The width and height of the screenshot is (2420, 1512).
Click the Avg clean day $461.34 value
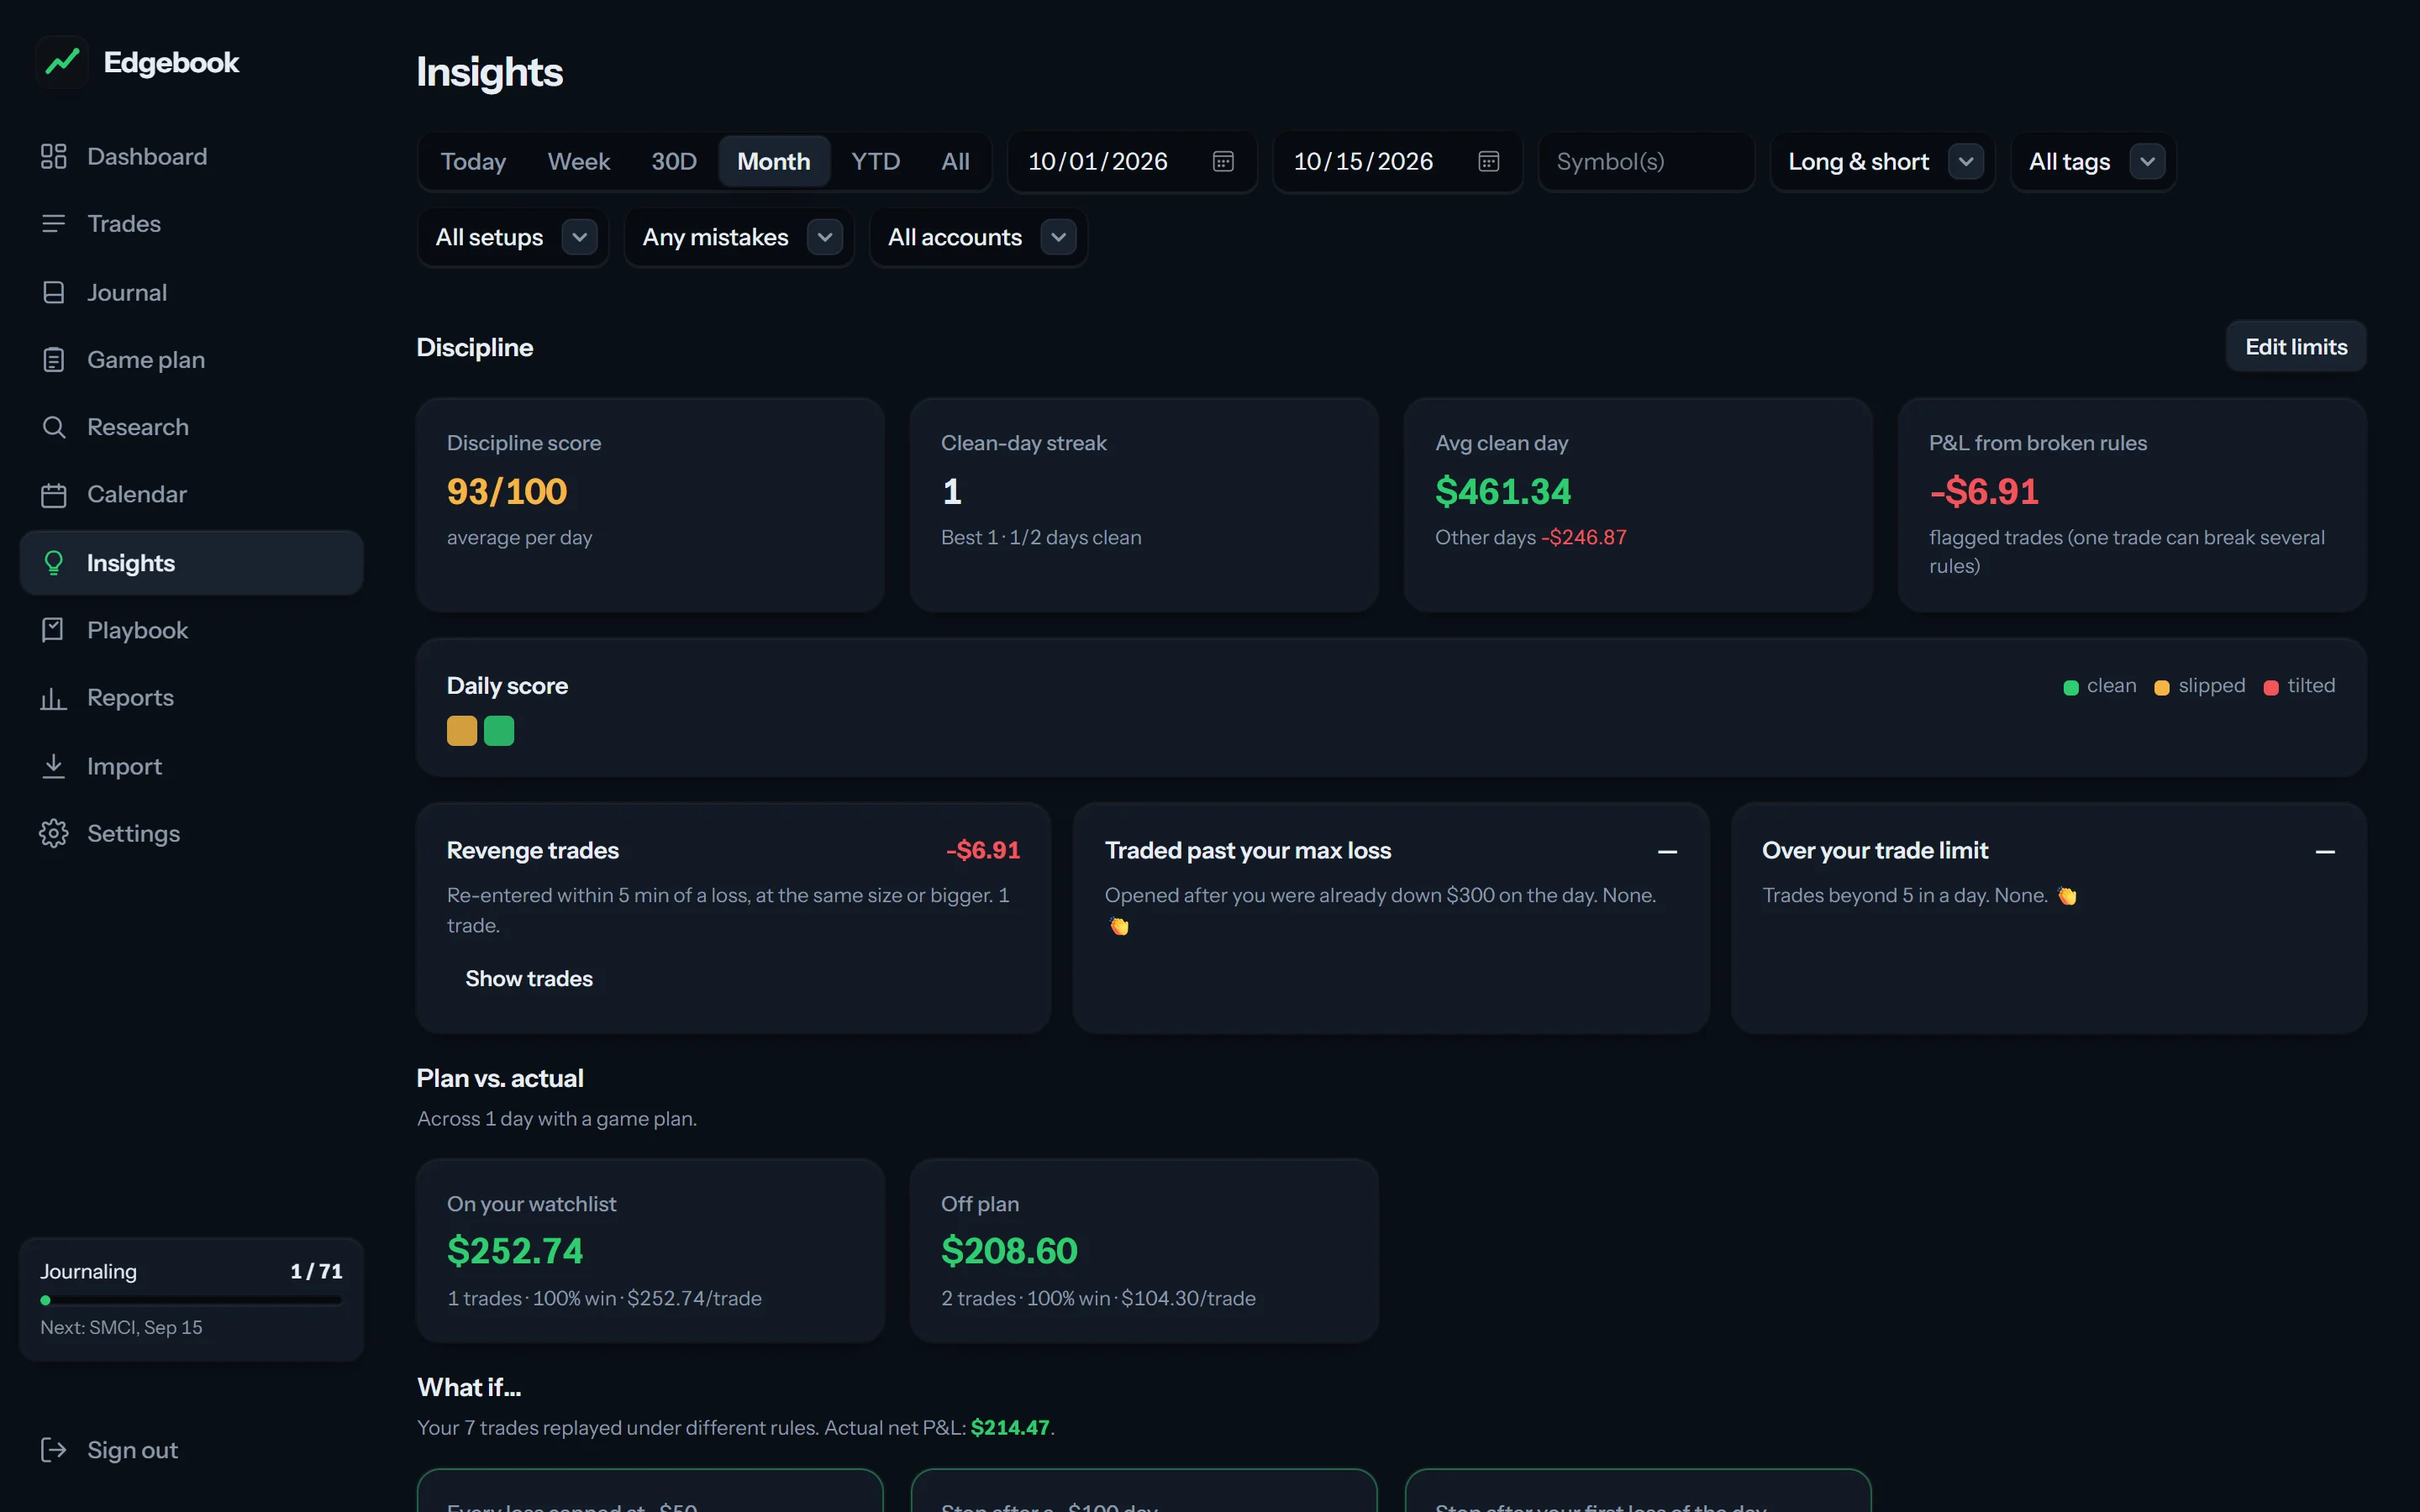(x=1503, y=491)
